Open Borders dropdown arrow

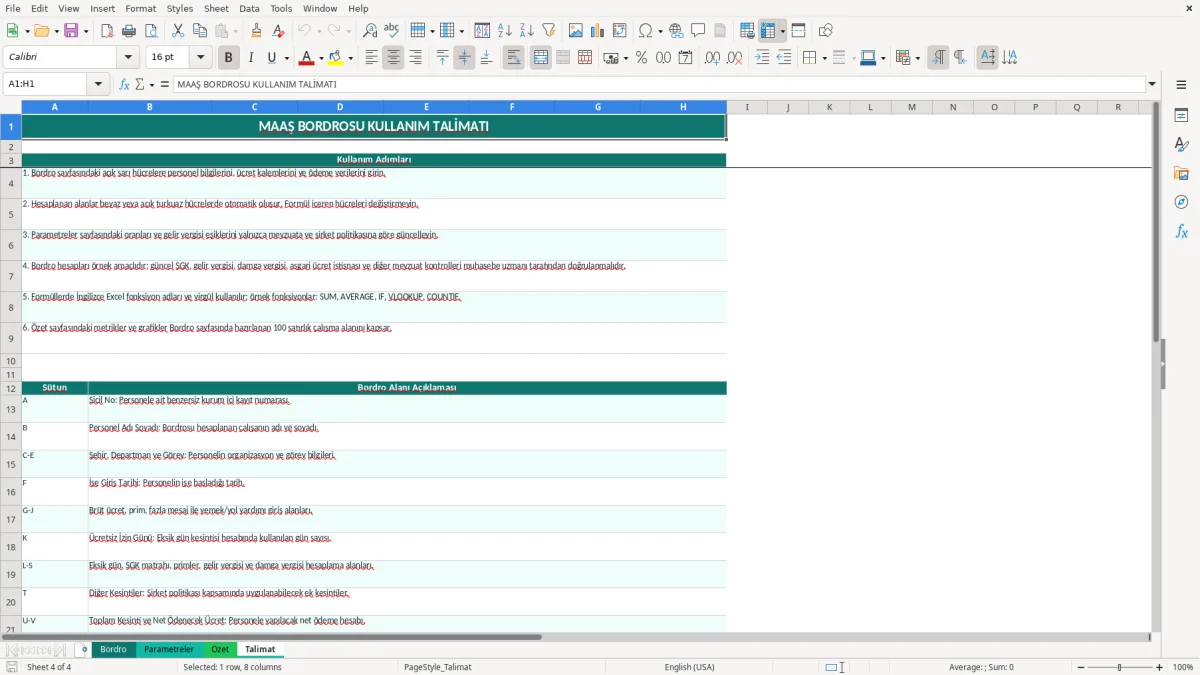(823, 58)
